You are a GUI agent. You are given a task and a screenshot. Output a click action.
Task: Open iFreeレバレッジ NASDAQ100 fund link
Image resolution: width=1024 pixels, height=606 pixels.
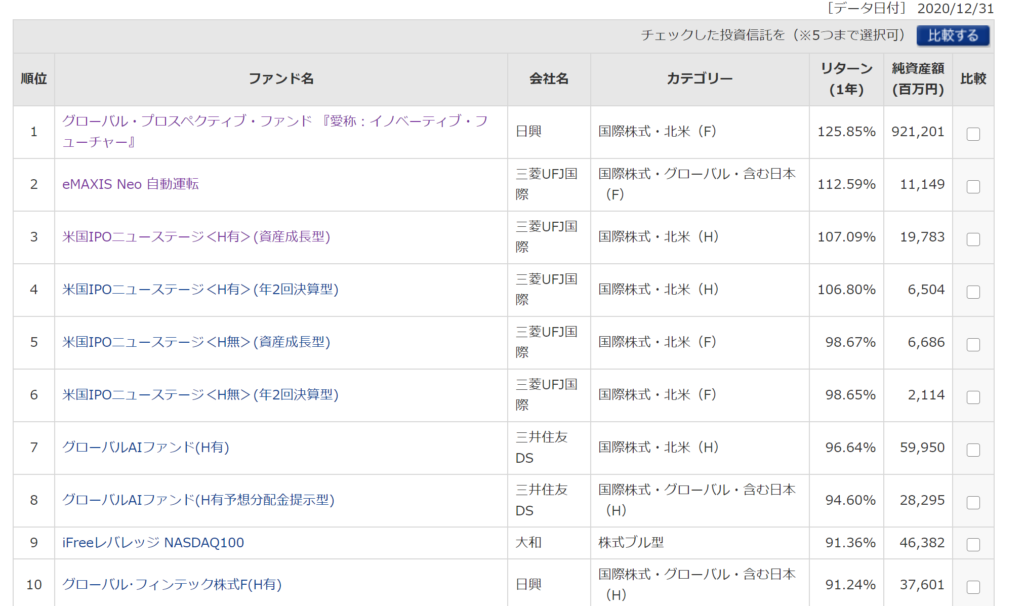(x=153, y=543)
